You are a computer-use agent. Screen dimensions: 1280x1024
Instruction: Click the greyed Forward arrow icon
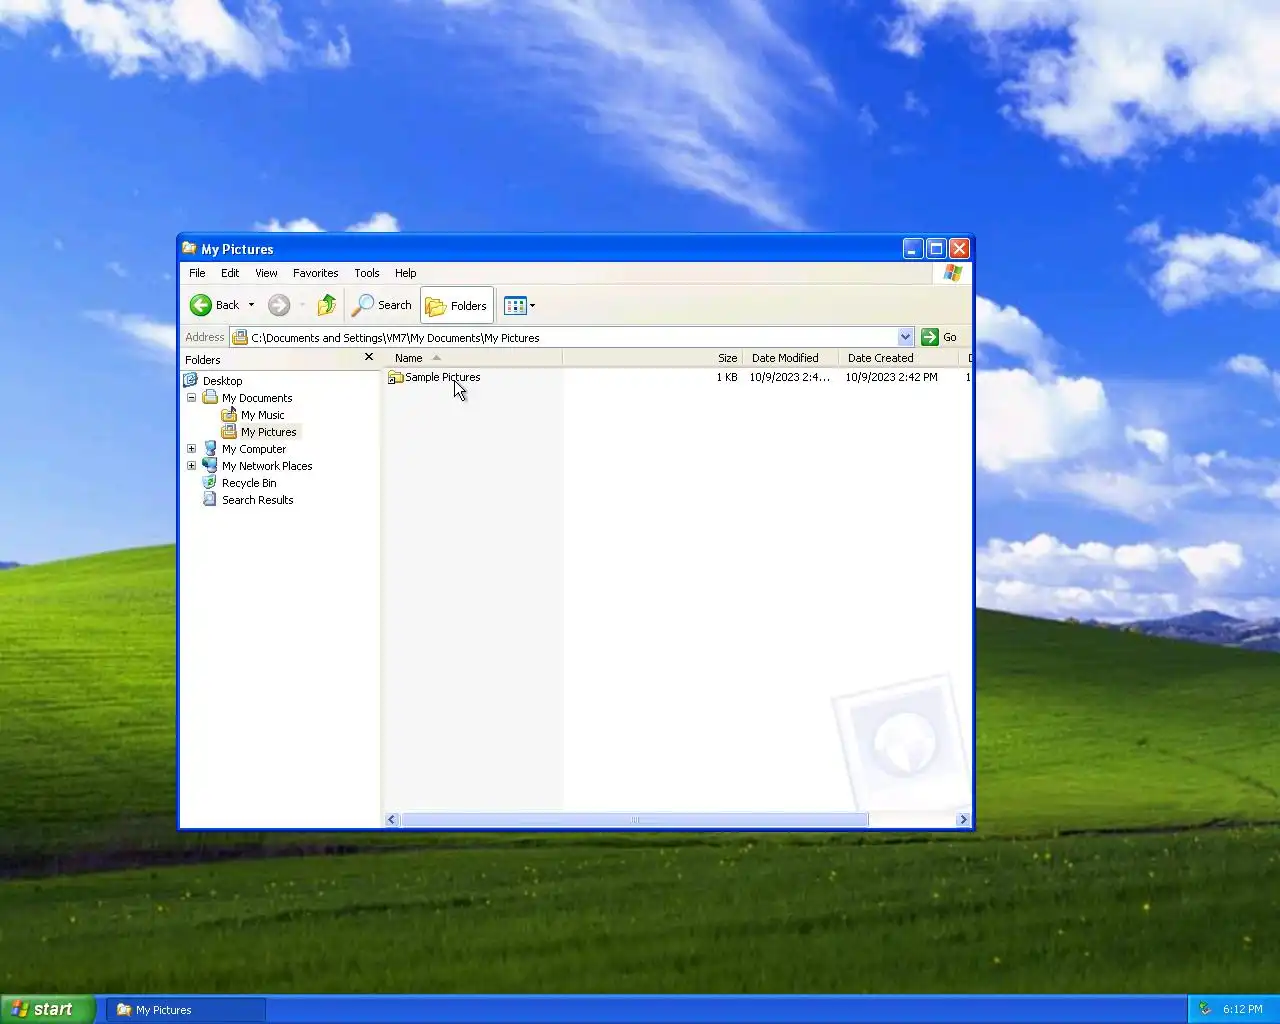(279, 305)
